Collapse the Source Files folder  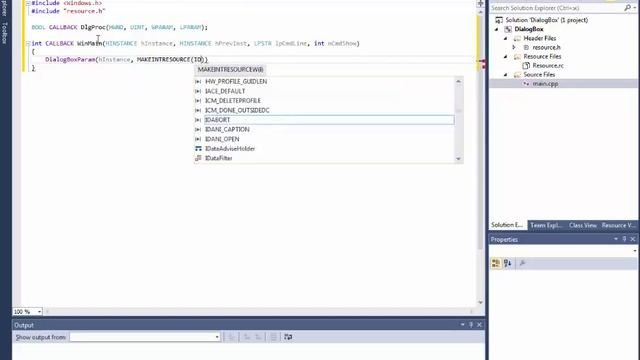(506, 75)
